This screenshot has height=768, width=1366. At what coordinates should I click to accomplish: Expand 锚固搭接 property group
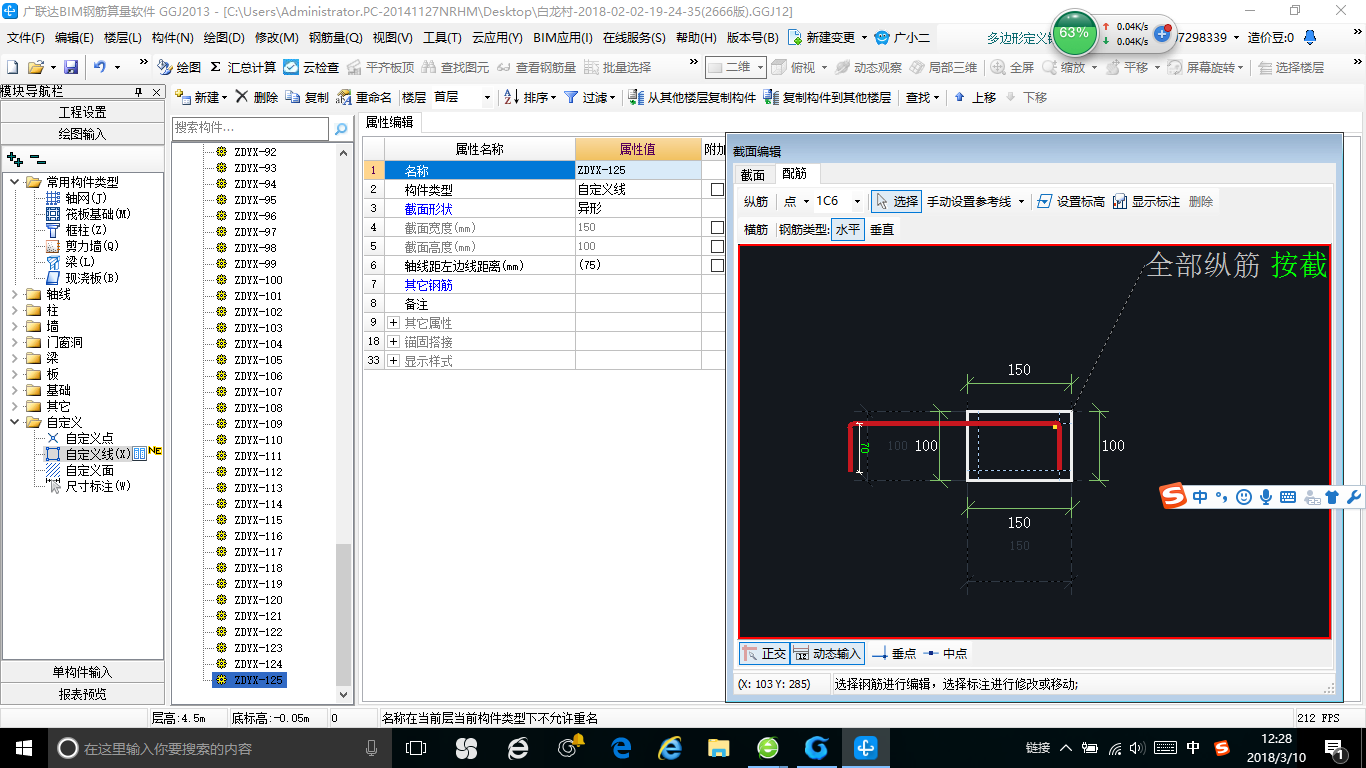click(x=393, y=342)
